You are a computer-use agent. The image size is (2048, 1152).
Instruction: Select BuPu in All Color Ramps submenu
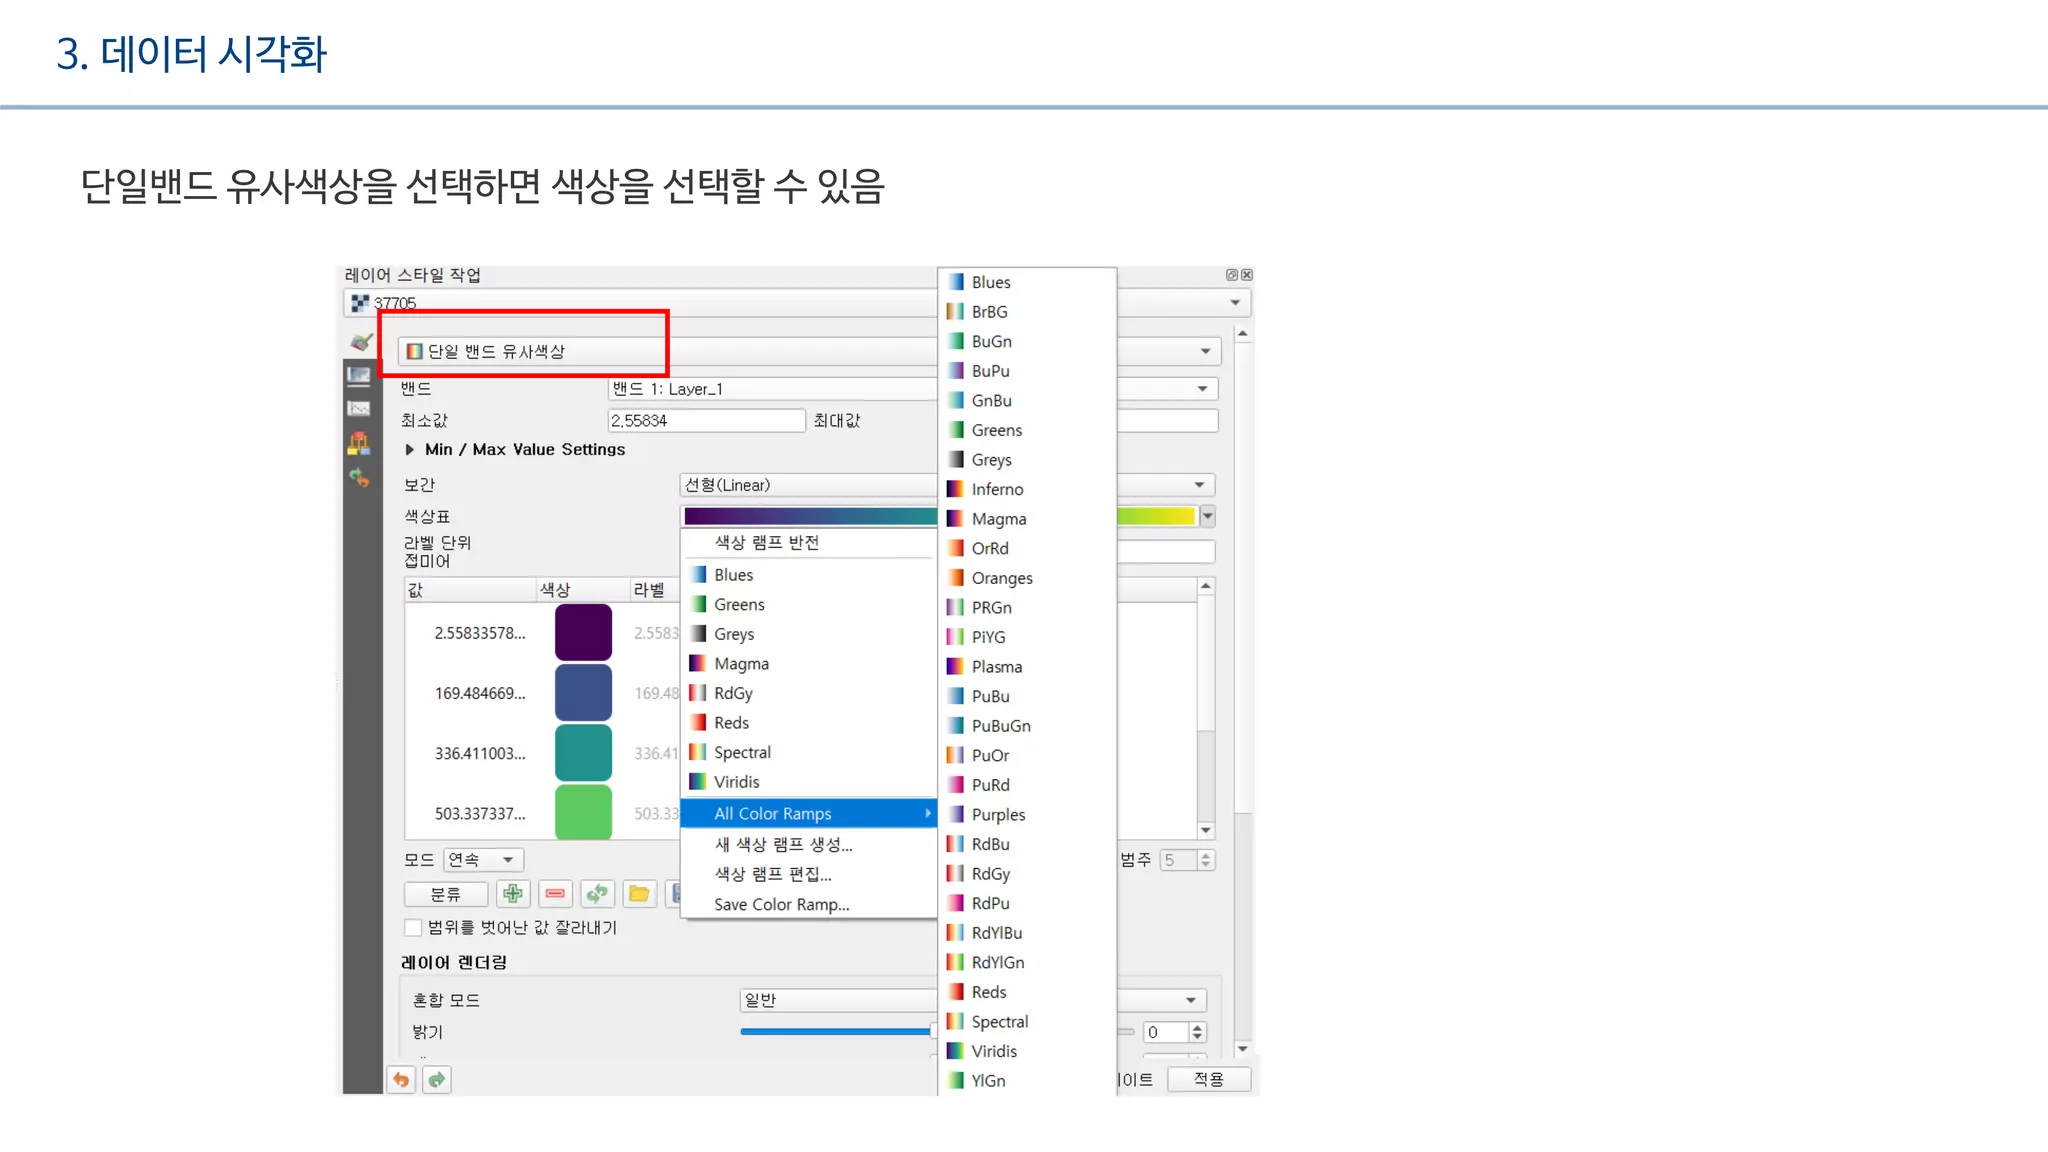tap(1027, 371)
